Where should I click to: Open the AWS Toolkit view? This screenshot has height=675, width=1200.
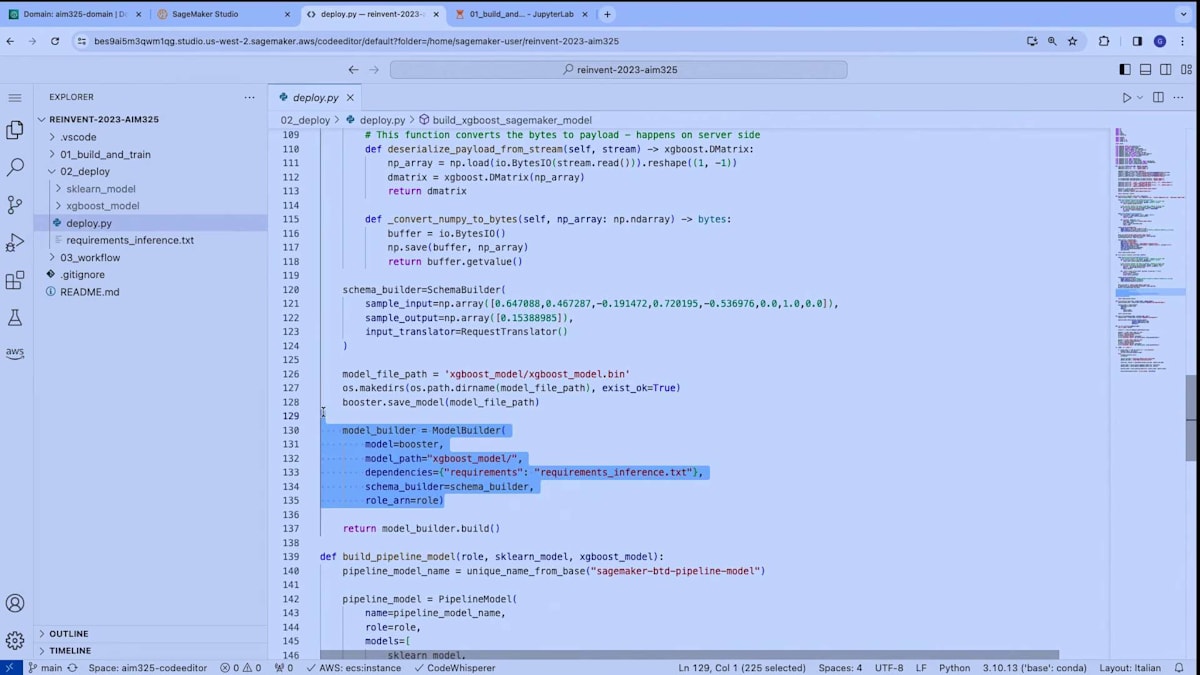[15, 353]
